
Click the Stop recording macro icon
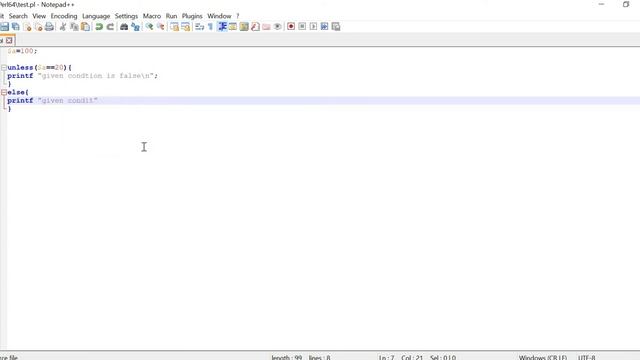302,27
